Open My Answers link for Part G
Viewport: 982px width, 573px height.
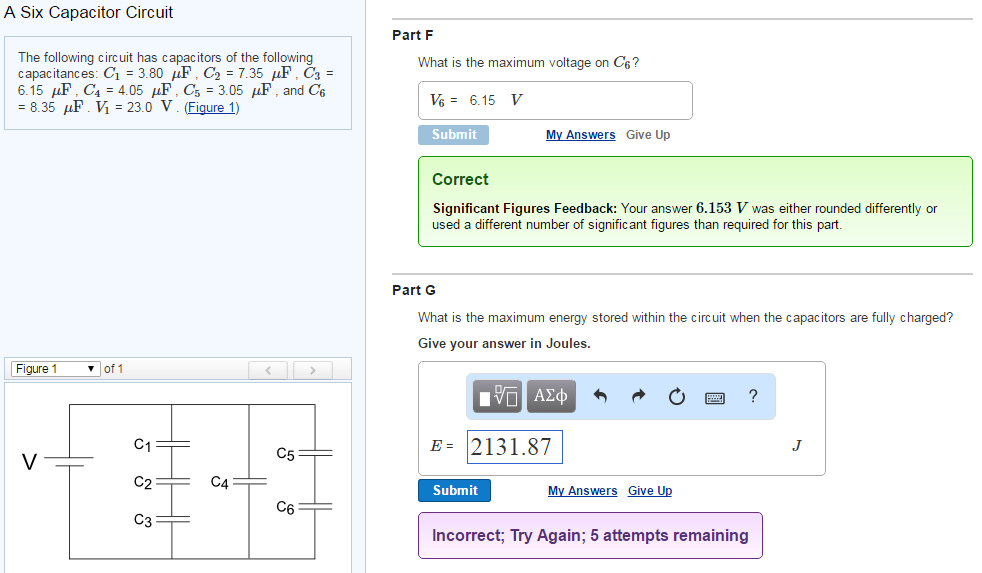pyautogui.click(x=582, y=491)
